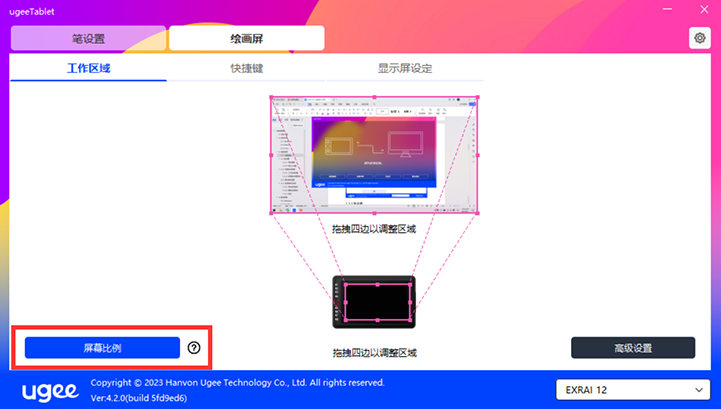Click the ugee logo in footer
Screen dimensions: 721x409
50,392
